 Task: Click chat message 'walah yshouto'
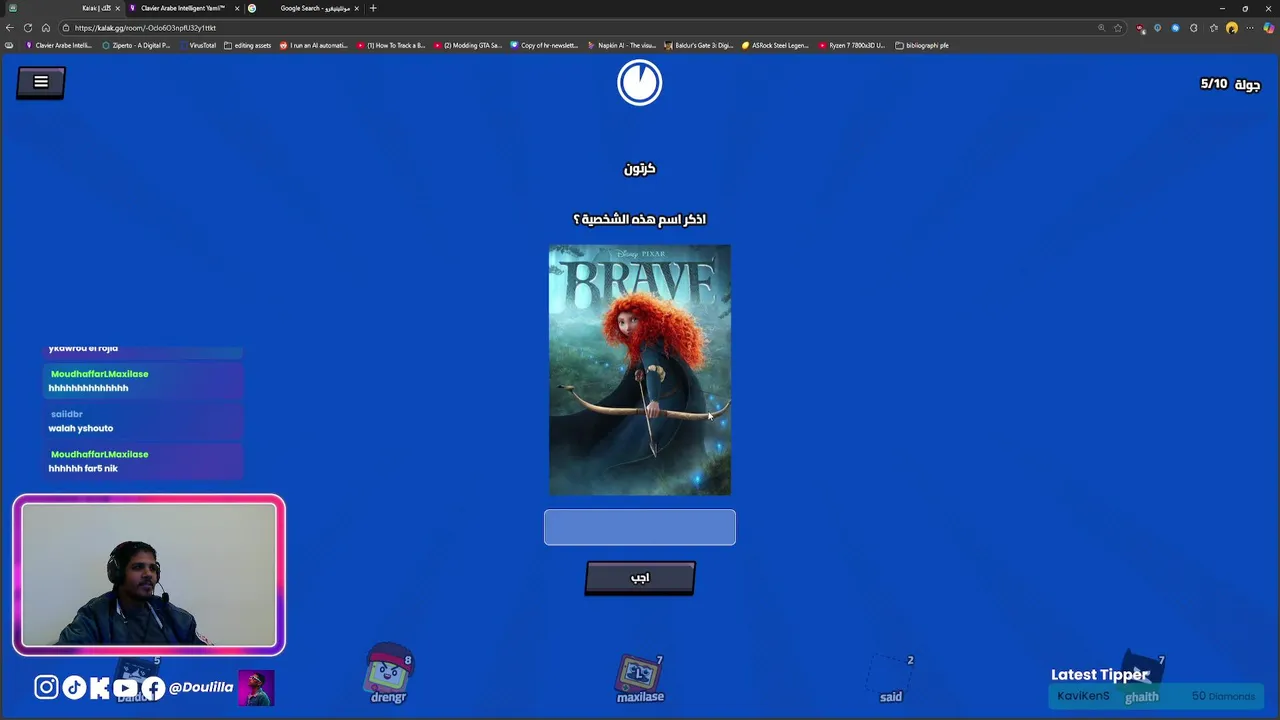point(81,428)
